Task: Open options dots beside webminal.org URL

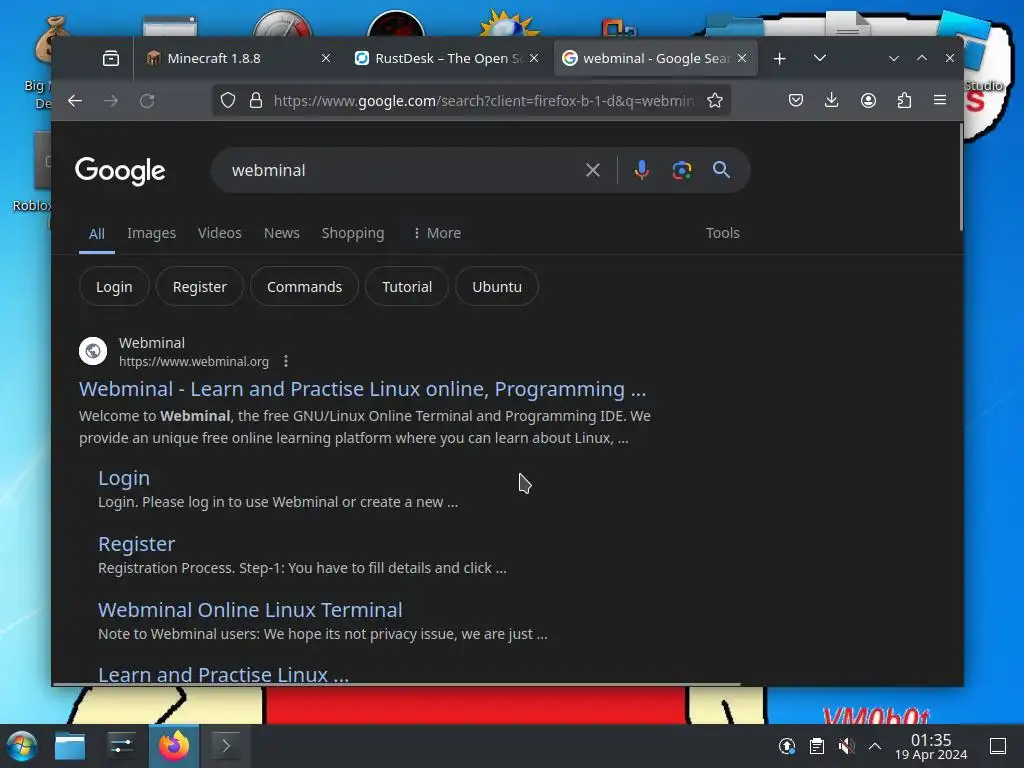Action: (x=286, y=361)
